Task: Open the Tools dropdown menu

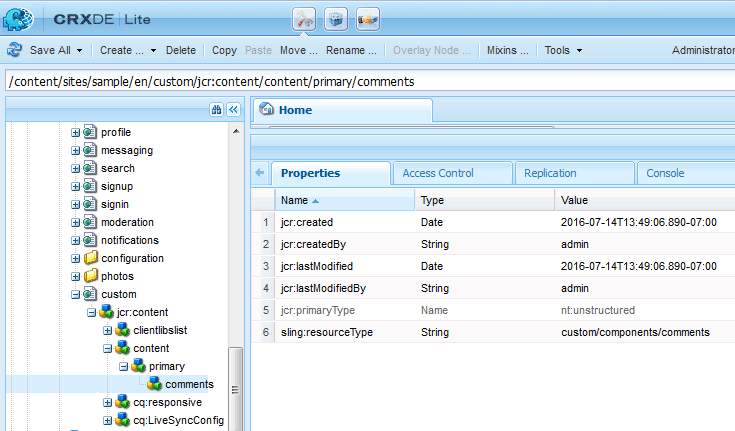Action: pos(563,50)
